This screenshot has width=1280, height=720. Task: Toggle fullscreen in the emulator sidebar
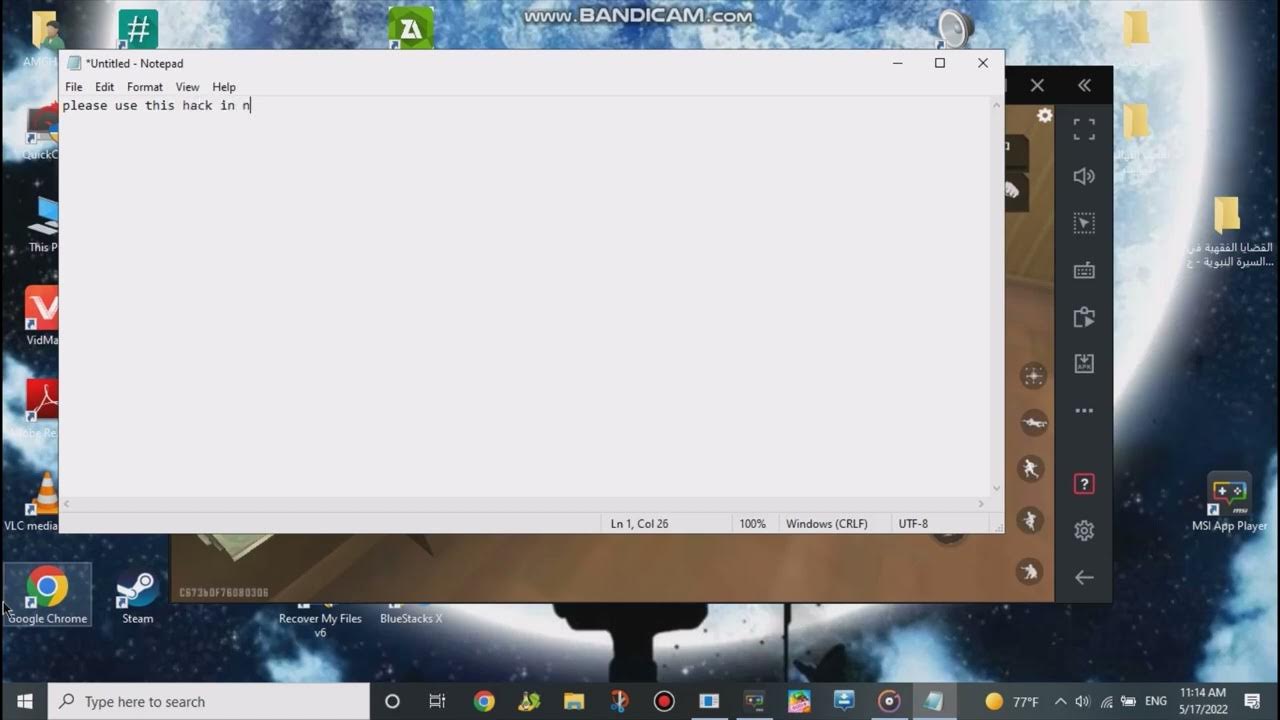(x=1084, y=129)
